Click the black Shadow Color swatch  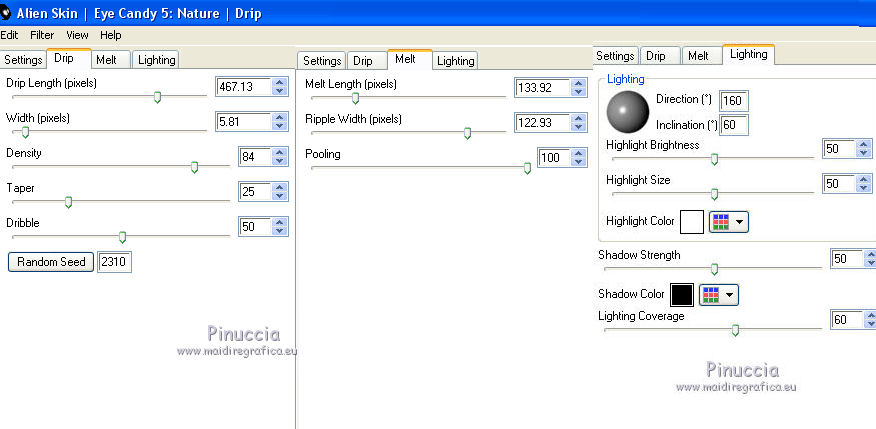click(x=682, y=295)
